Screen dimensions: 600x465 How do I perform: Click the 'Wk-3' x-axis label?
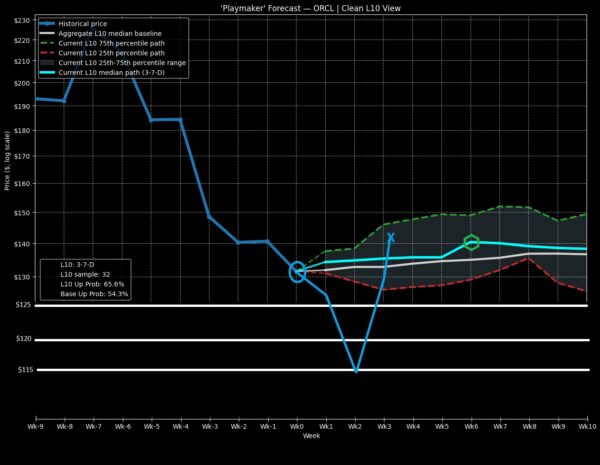point(209,426)
